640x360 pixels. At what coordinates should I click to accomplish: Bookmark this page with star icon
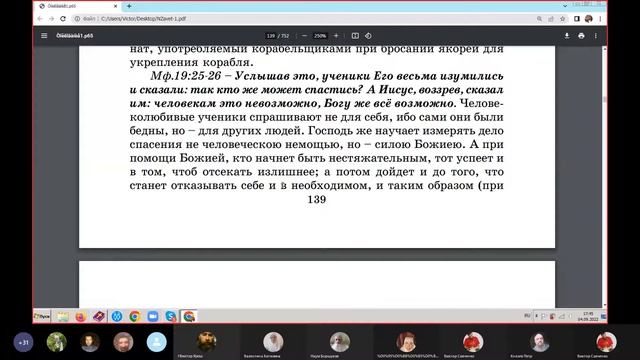[562, 19]
